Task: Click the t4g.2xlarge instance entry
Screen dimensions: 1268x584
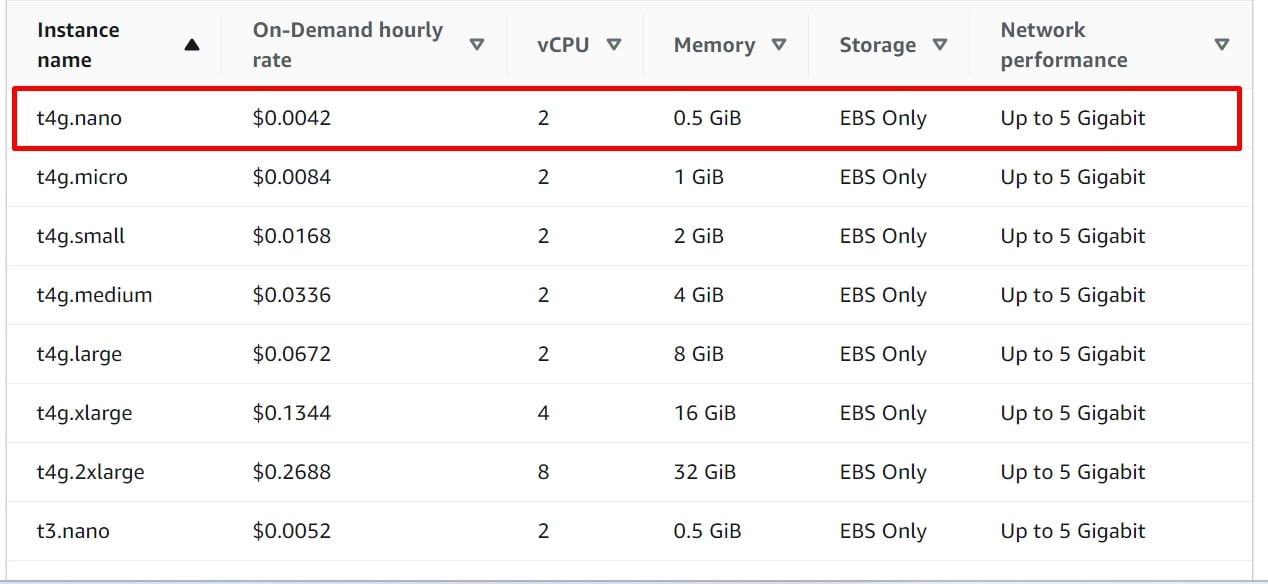Action: (92, 472)
